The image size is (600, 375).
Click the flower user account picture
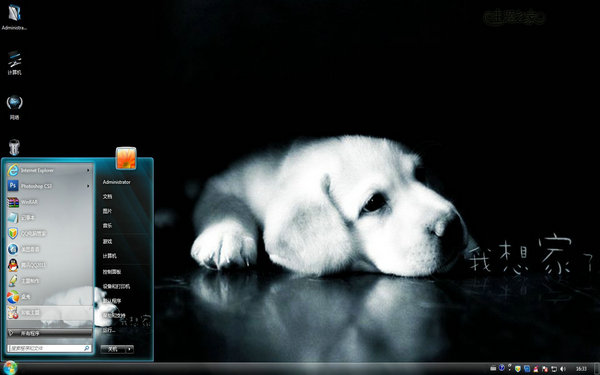pyautogui.click(x=126, y=158)
